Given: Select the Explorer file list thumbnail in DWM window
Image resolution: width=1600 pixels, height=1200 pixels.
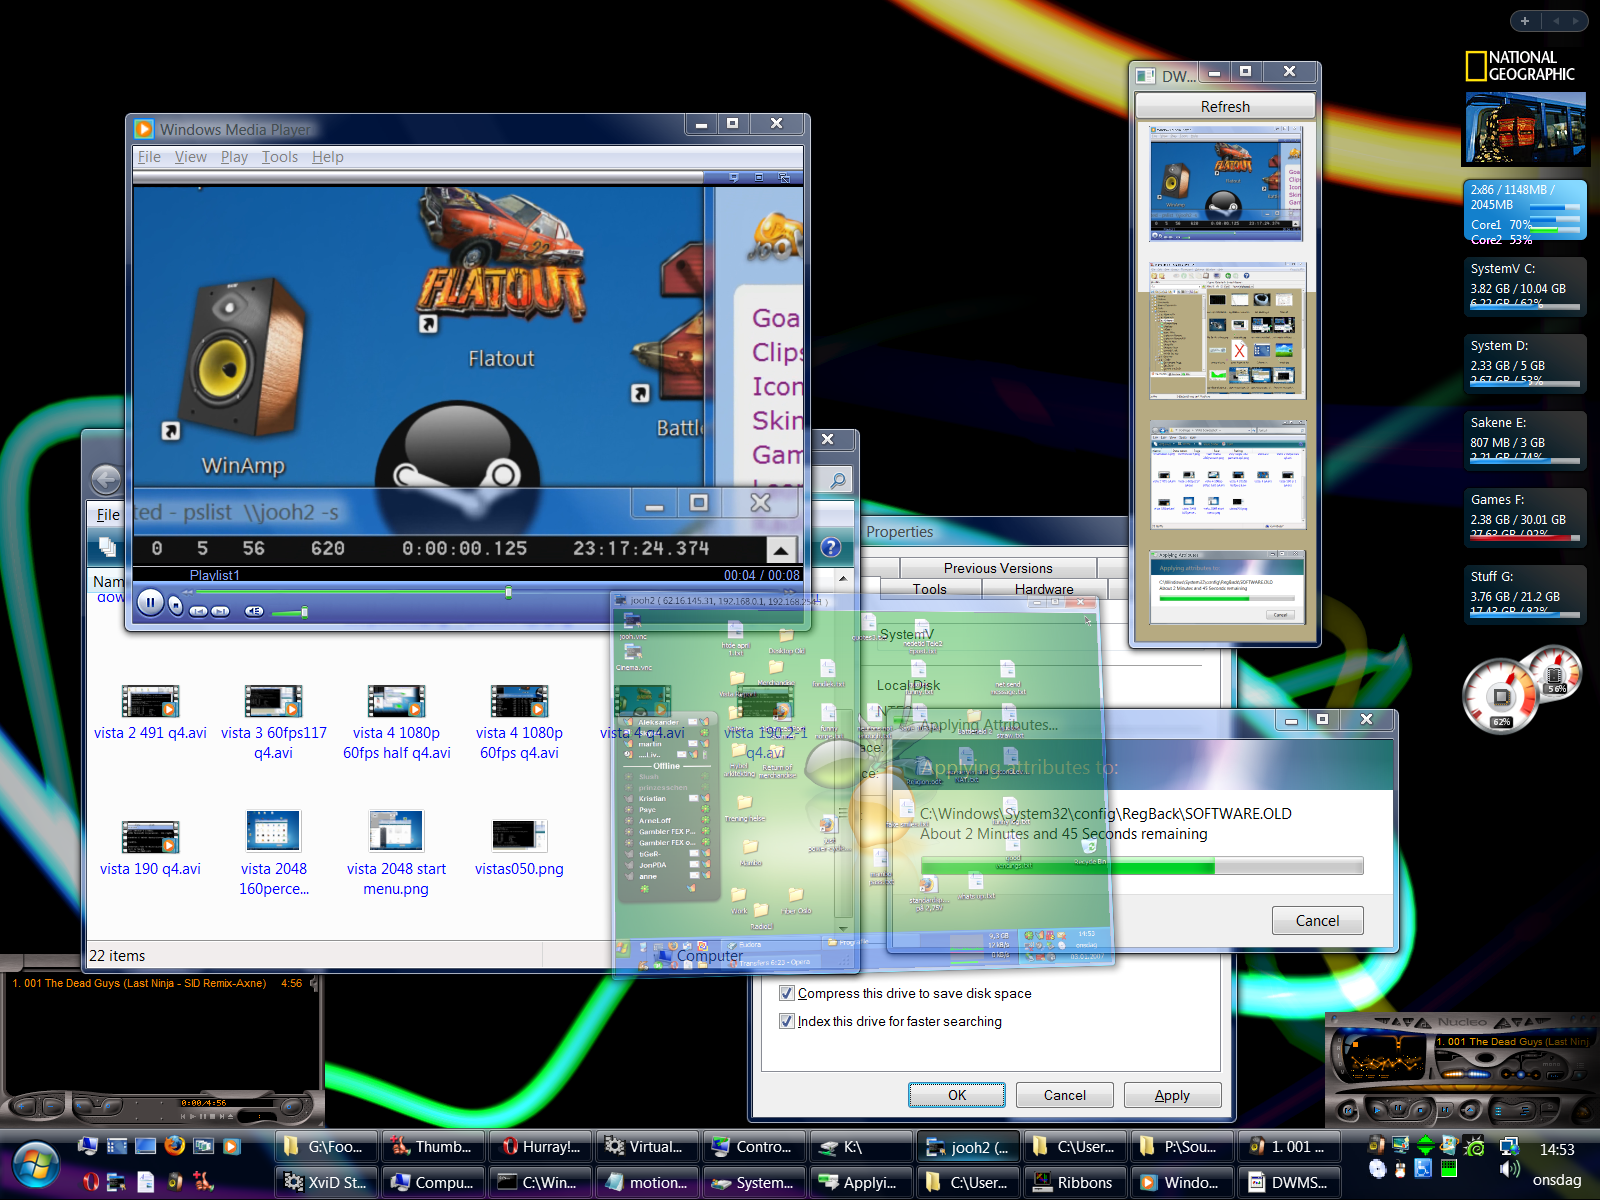Looking at the screenshot, I should [x=1228, y=475].
